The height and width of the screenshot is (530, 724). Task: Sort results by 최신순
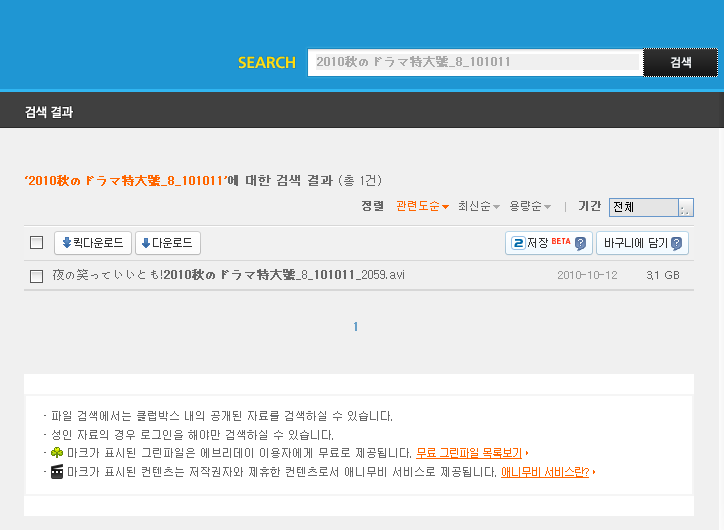478,207
